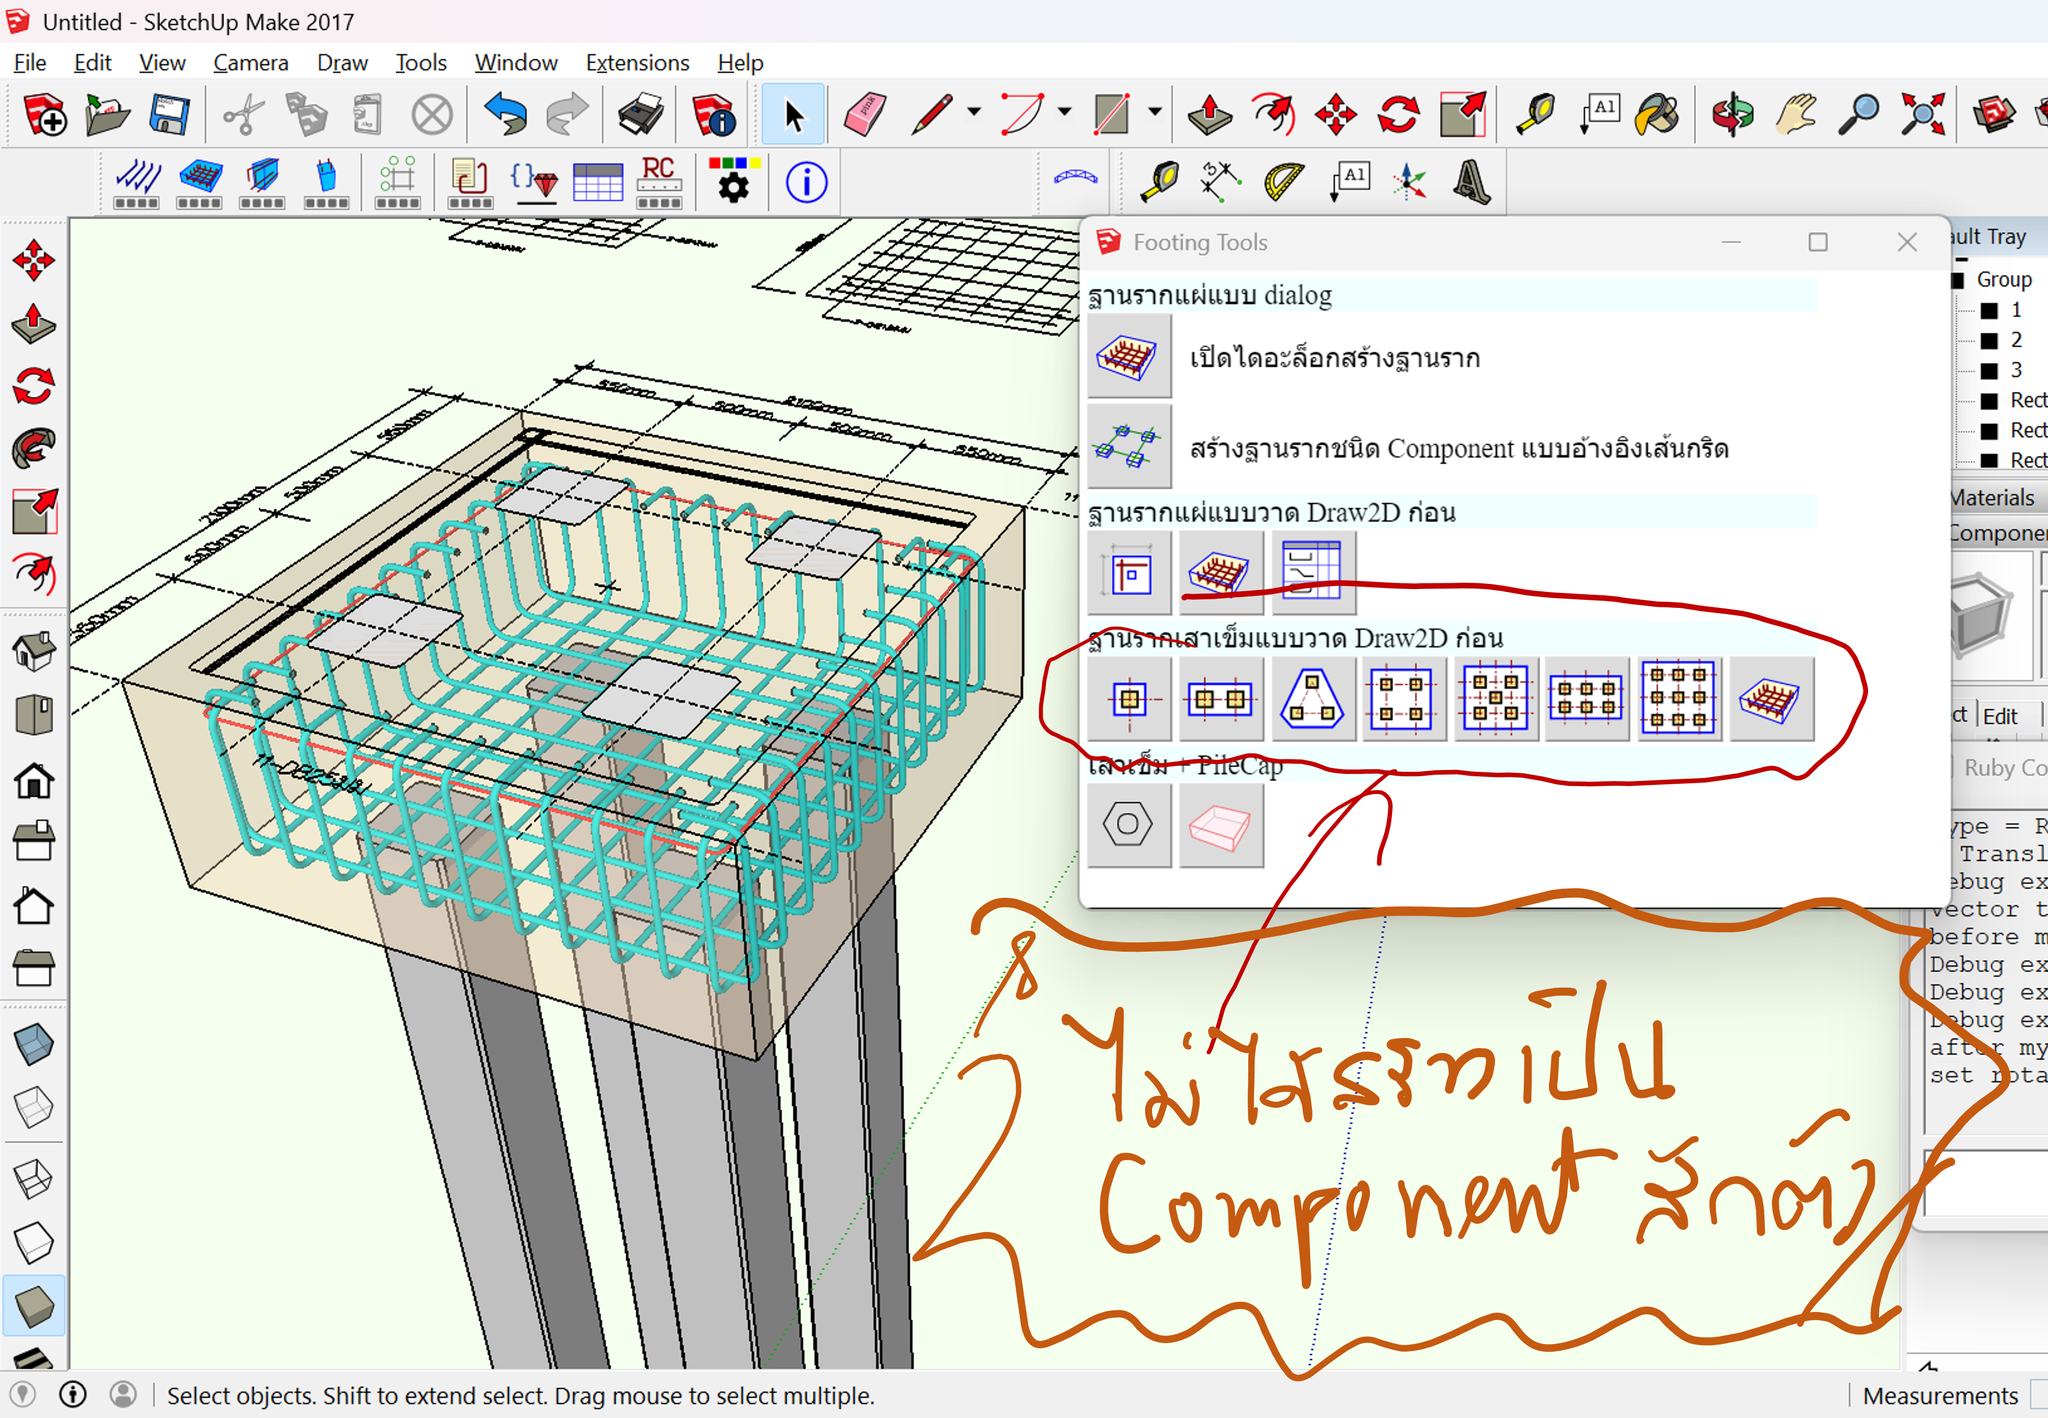Select the 3D Text tool
Image resolution: width=2048 pixels, height=1418 pixels.
pyautogui.click(x=1472, y=183)
